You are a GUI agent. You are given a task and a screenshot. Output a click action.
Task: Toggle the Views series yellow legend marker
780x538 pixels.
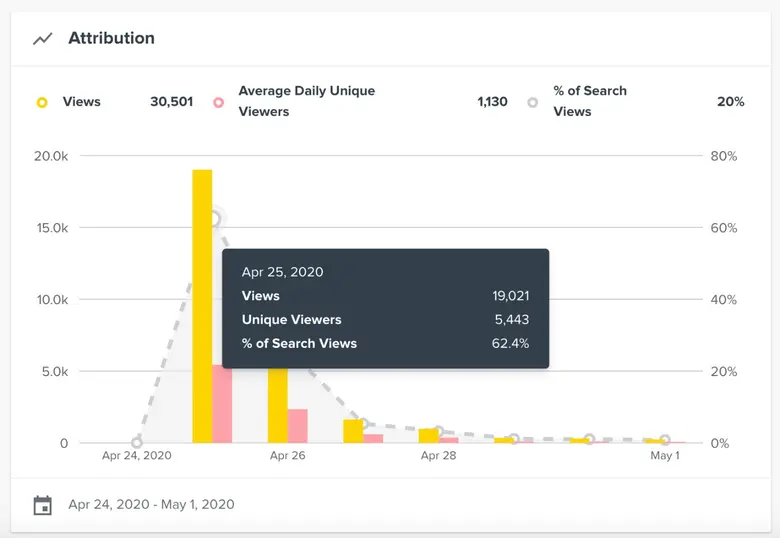pyautogui.click(x=42, y=102)
